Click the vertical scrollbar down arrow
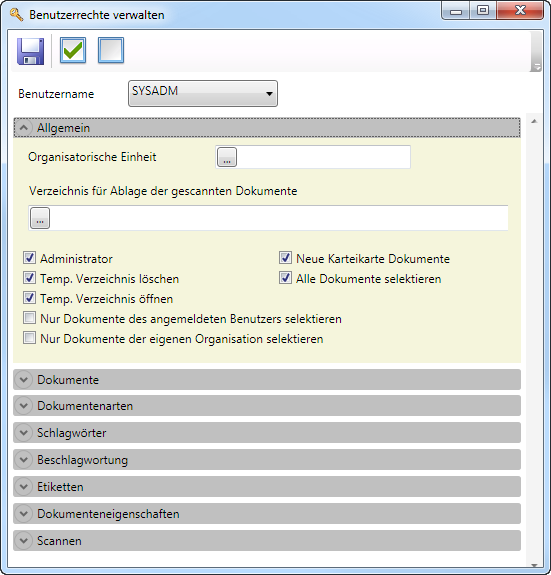551x575 pixels. (534, 565)
